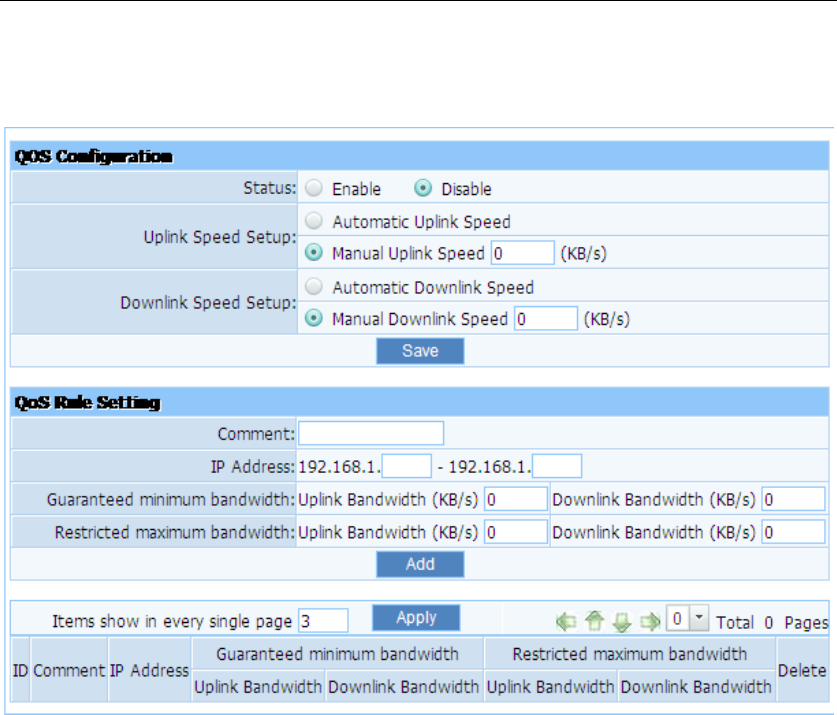This screenshot has height=715, width=837.
Task: Focus Manual Uplink Speed value field
Action: coord(523,253)
